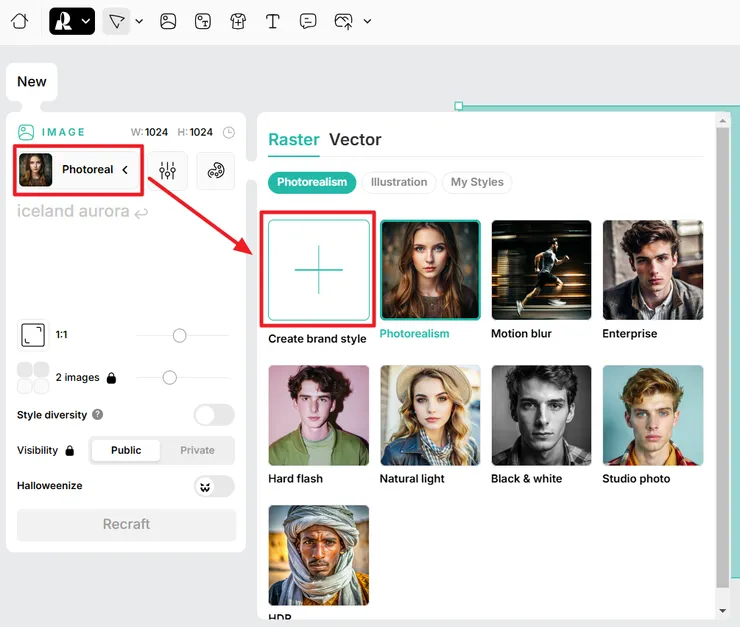Image resolution: width=740 pixels, height=627 pixels.
Task: Select the mockup t-shirt tool
Action: tap(237, 21)
